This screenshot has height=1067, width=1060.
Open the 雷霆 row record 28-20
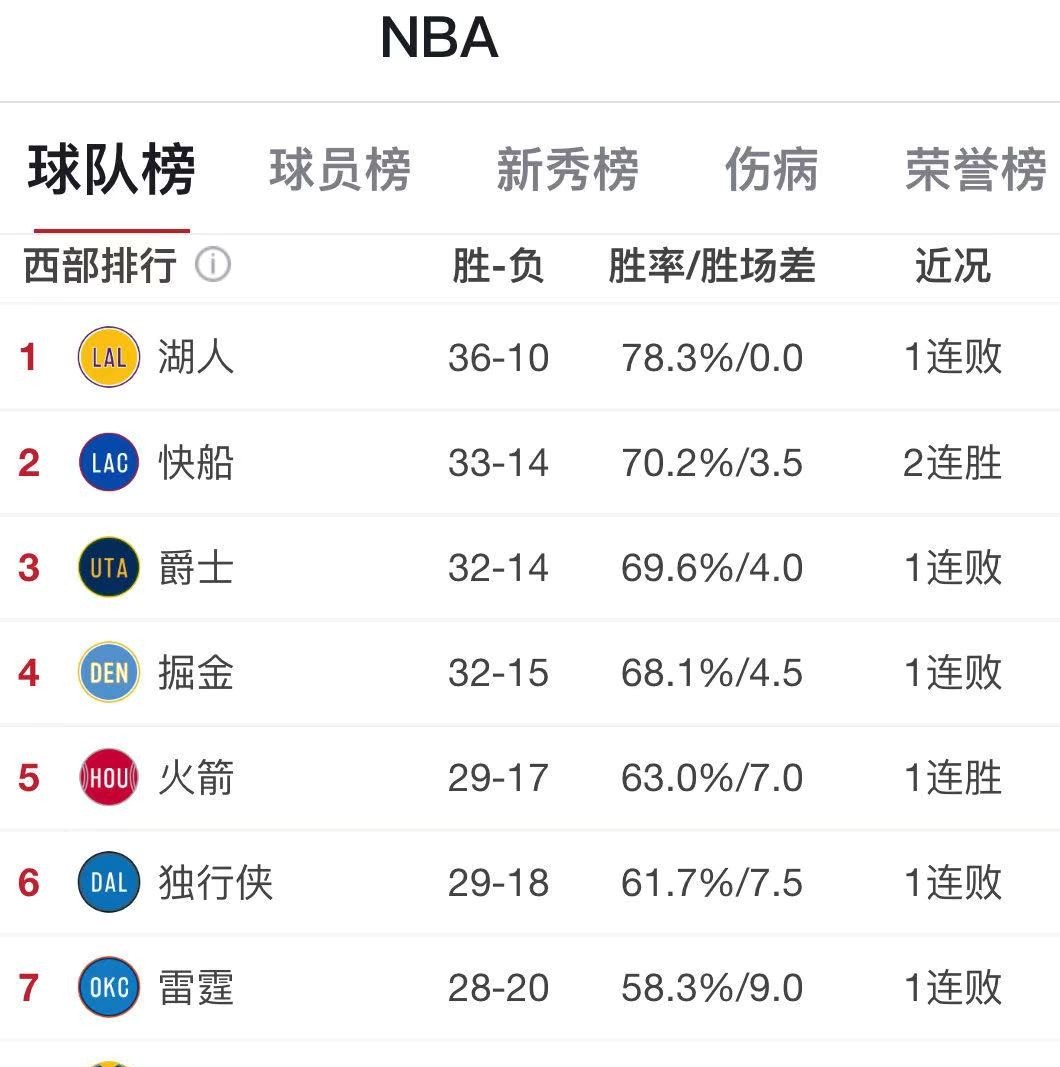pos(499,988)
